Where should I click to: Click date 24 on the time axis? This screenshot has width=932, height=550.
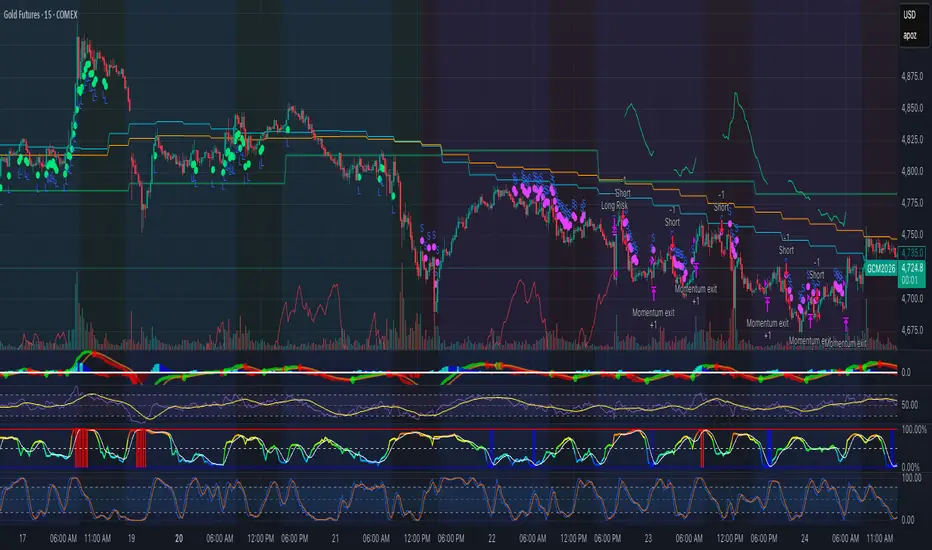click(x=804, y=538)
